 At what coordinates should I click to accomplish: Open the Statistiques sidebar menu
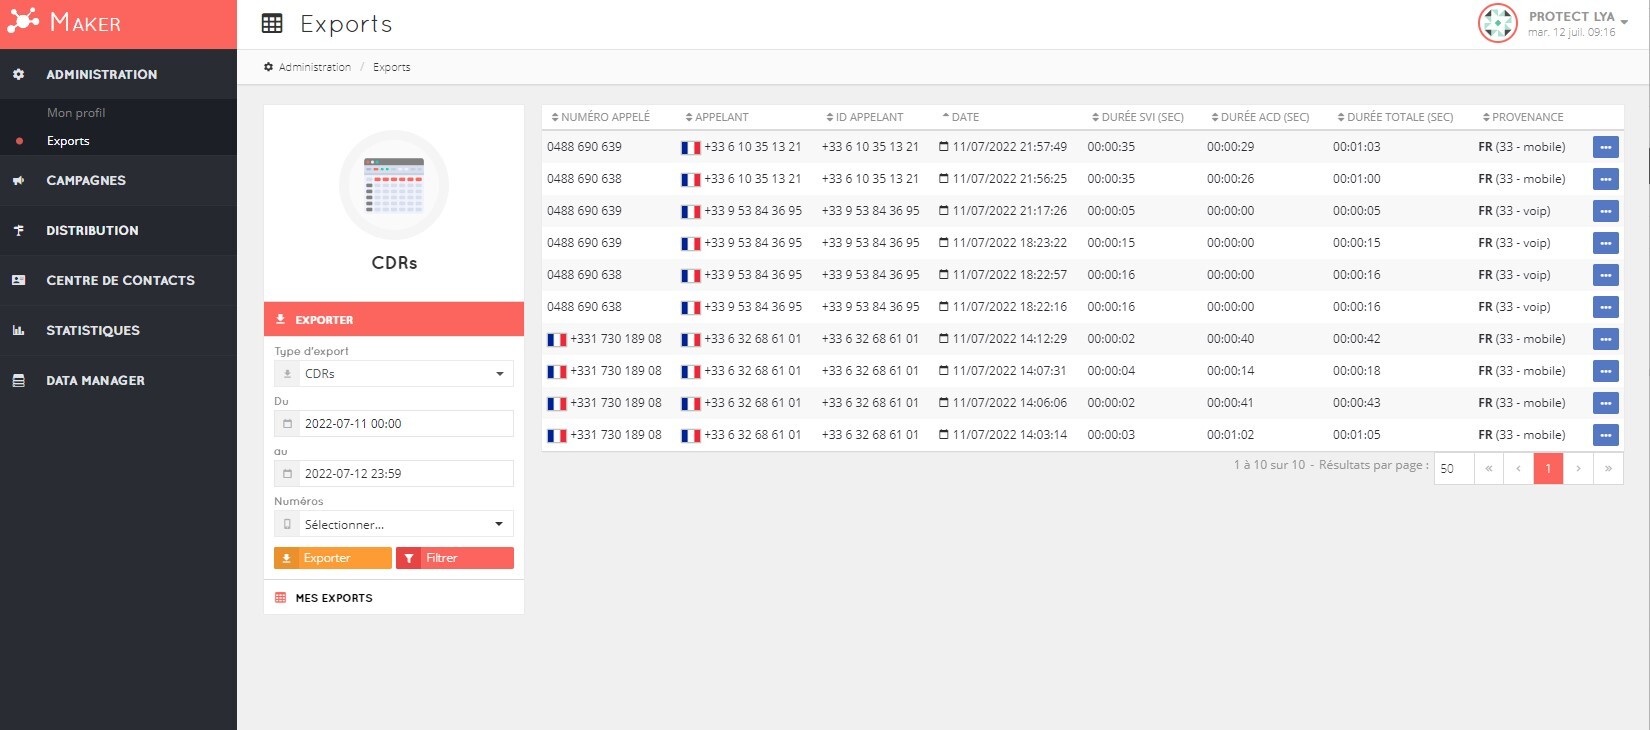pyautogui.click(x=93, y=330)
